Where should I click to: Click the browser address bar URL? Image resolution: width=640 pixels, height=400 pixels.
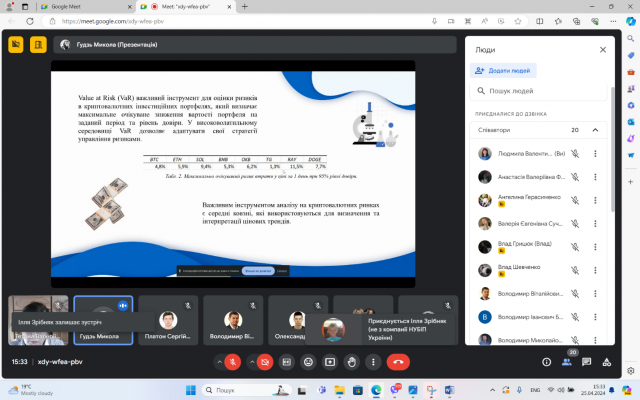point(113,21)
